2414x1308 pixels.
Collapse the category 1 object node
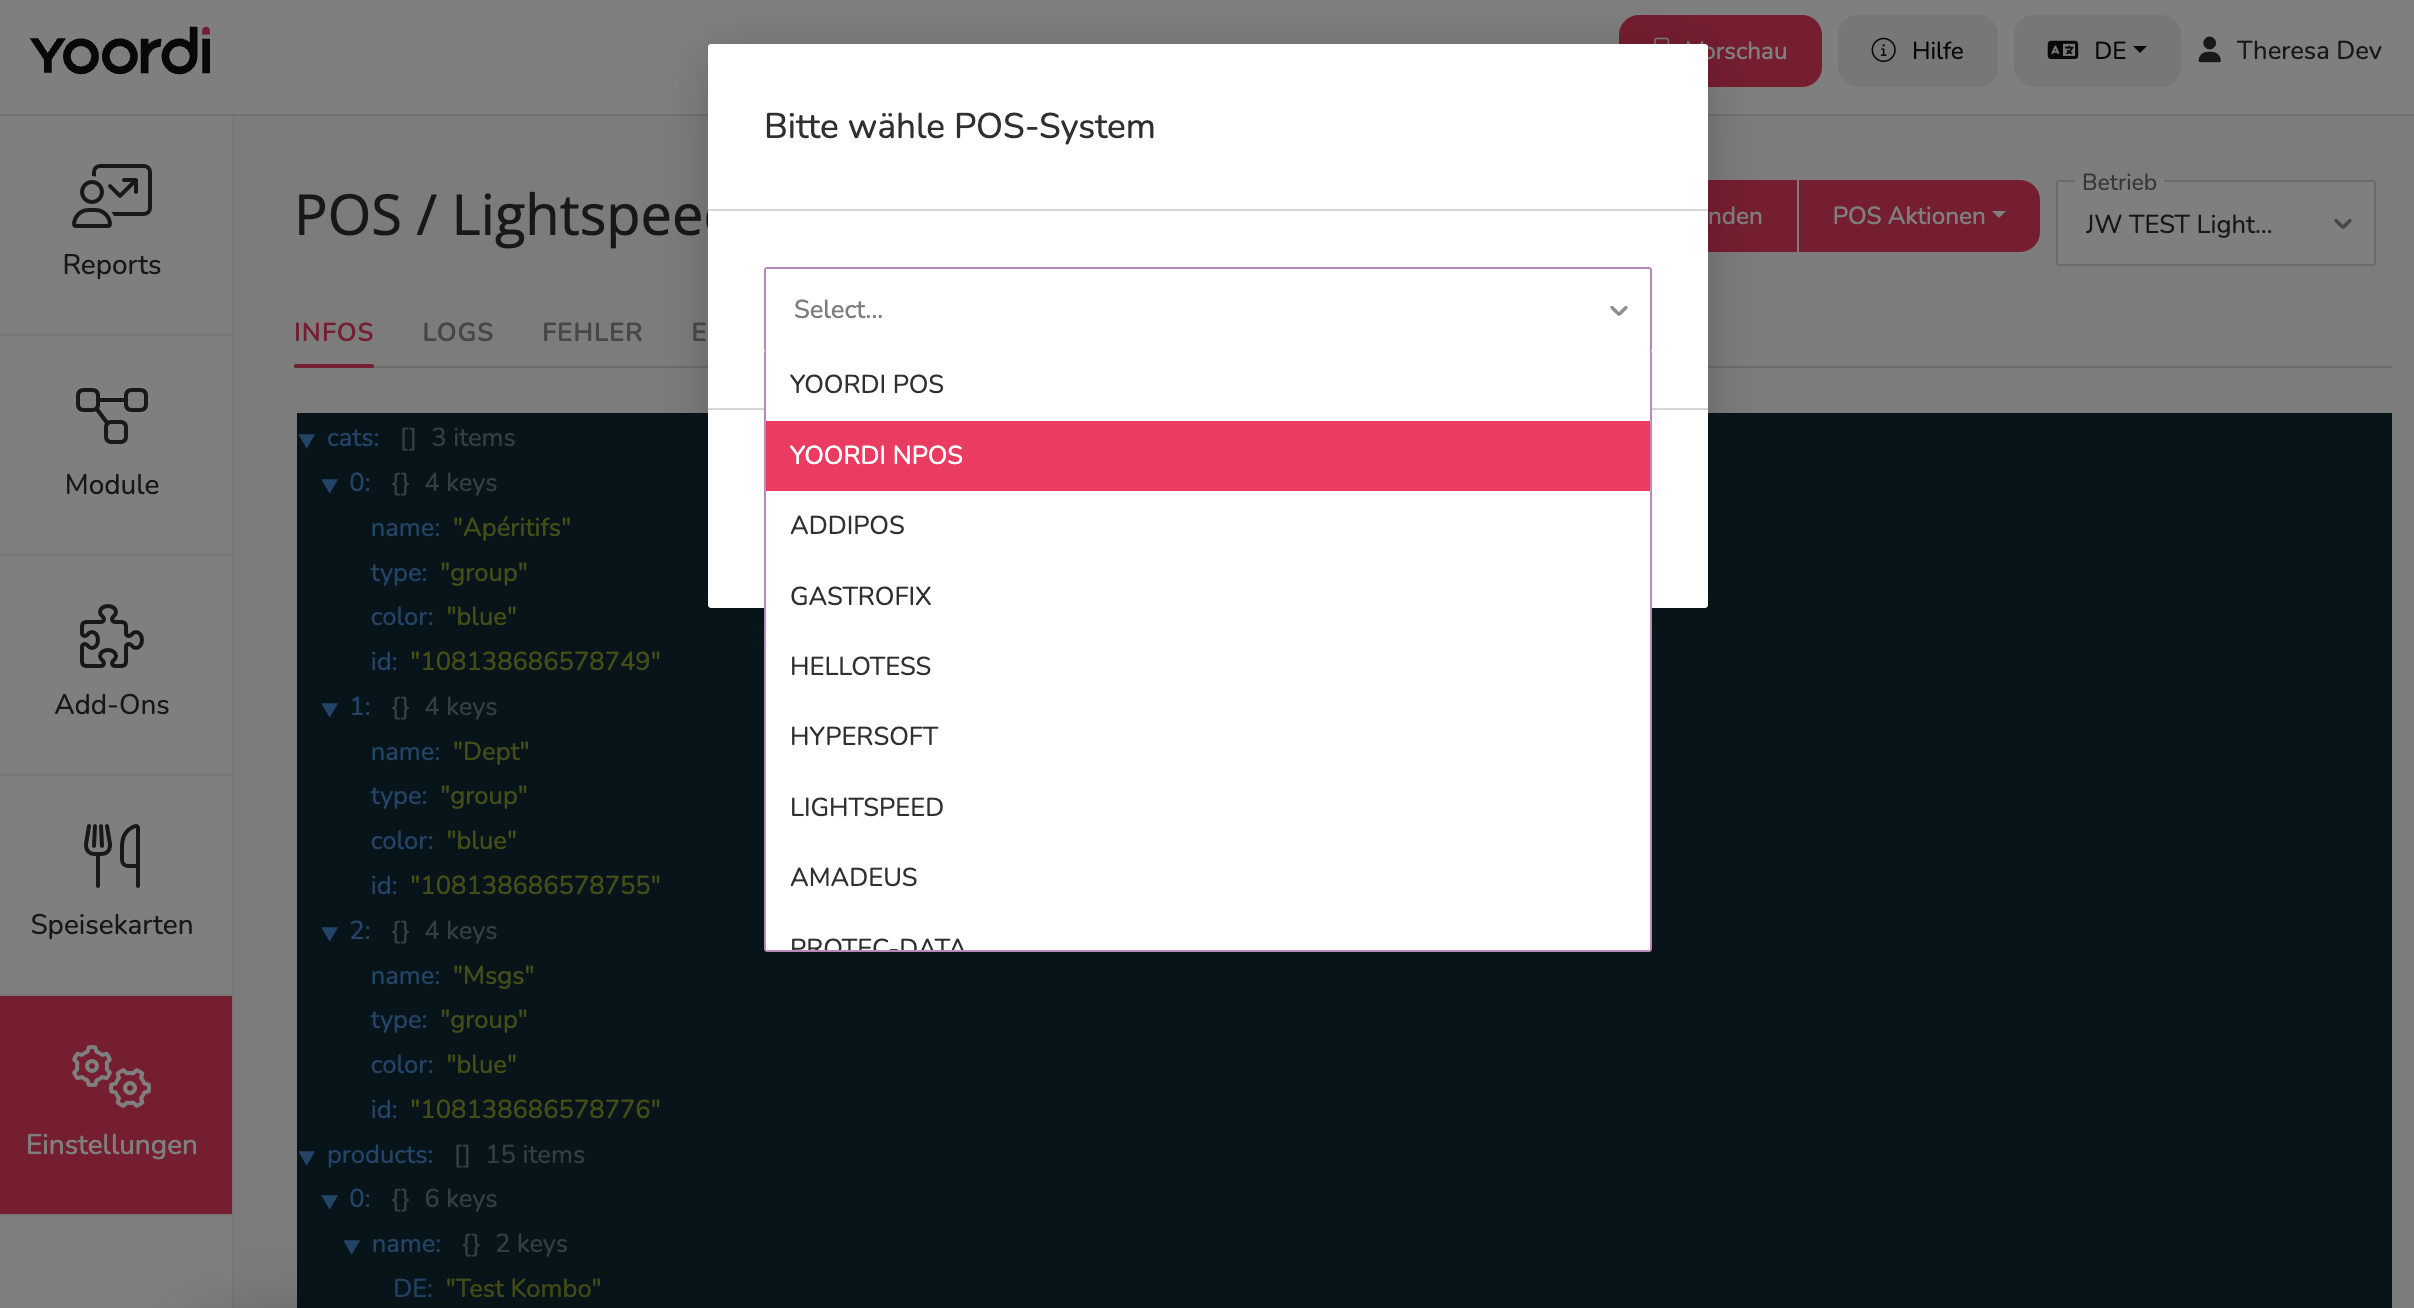click(330, 709)
